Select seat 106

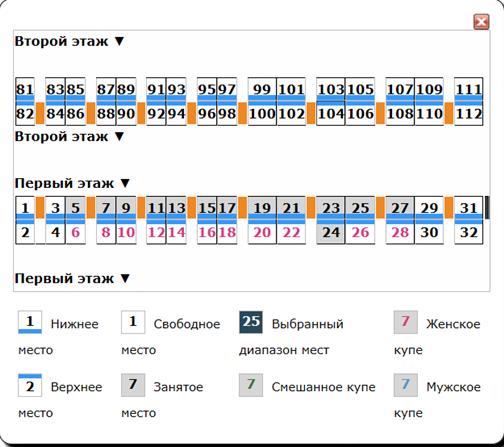tap(360, 114)
